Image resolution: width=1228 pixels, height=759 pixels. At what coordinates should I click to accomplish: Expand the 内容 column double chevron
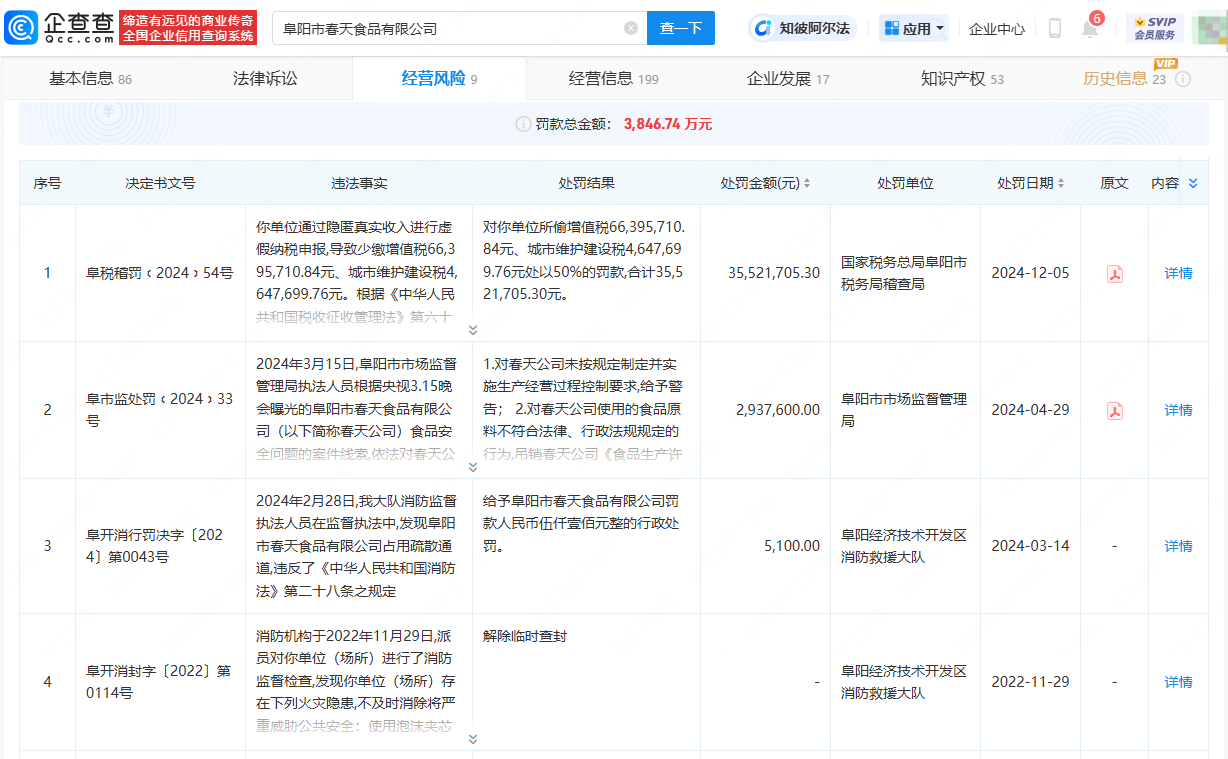coord(1192,183)
